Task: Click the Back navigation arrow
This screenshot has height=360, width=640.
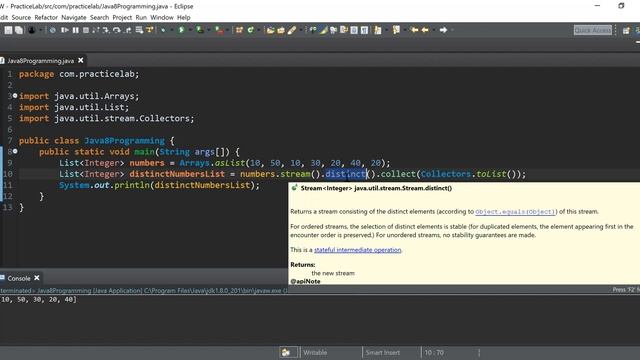Action: pos(425,30)
